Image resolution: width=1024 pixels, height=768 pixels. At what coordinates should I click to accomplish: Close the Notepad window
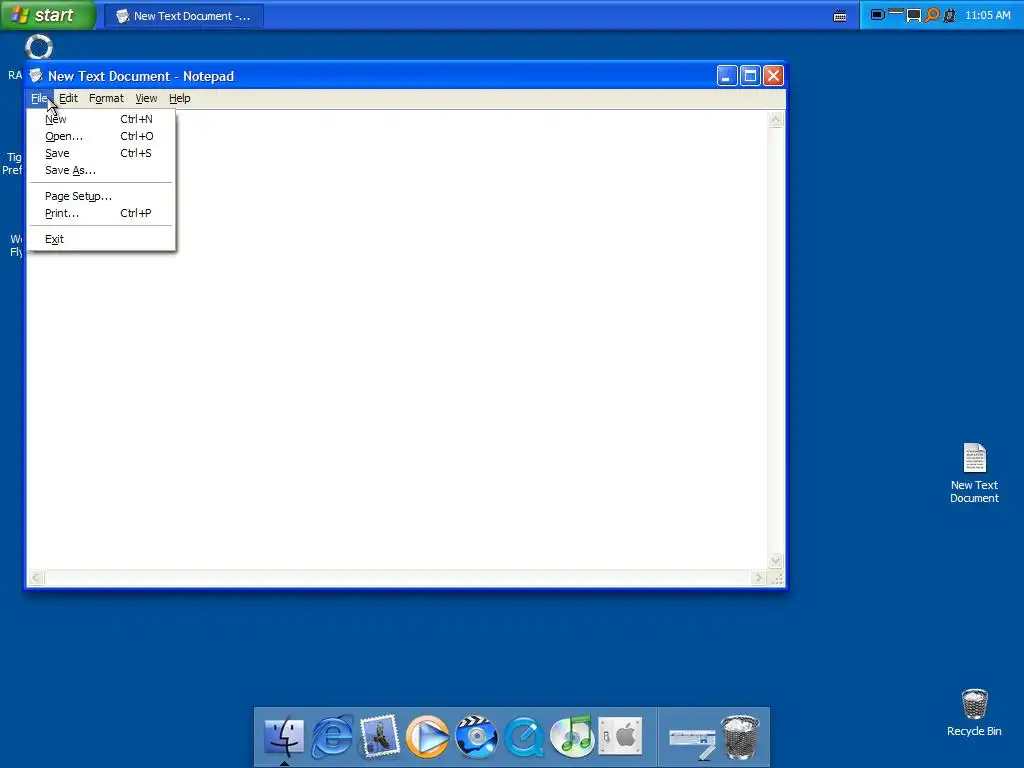pos(774,76)
